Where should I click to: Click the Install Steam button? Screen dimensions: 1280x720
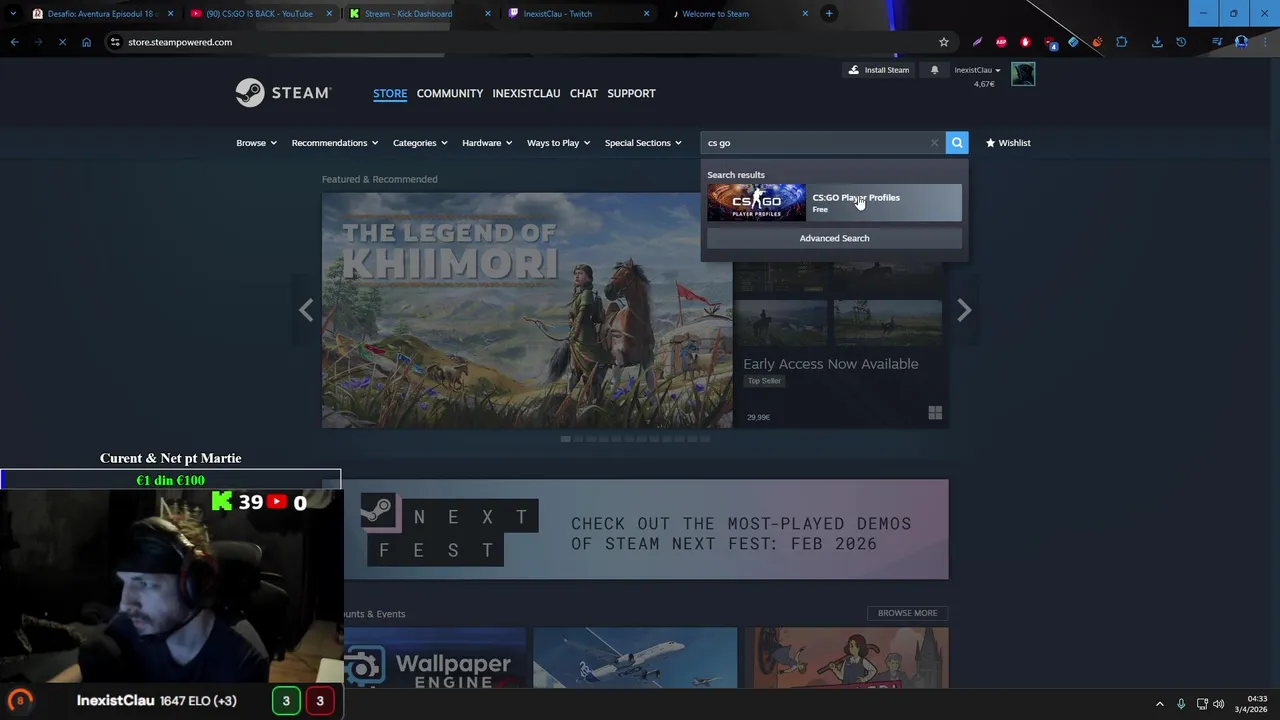[879, 70]
